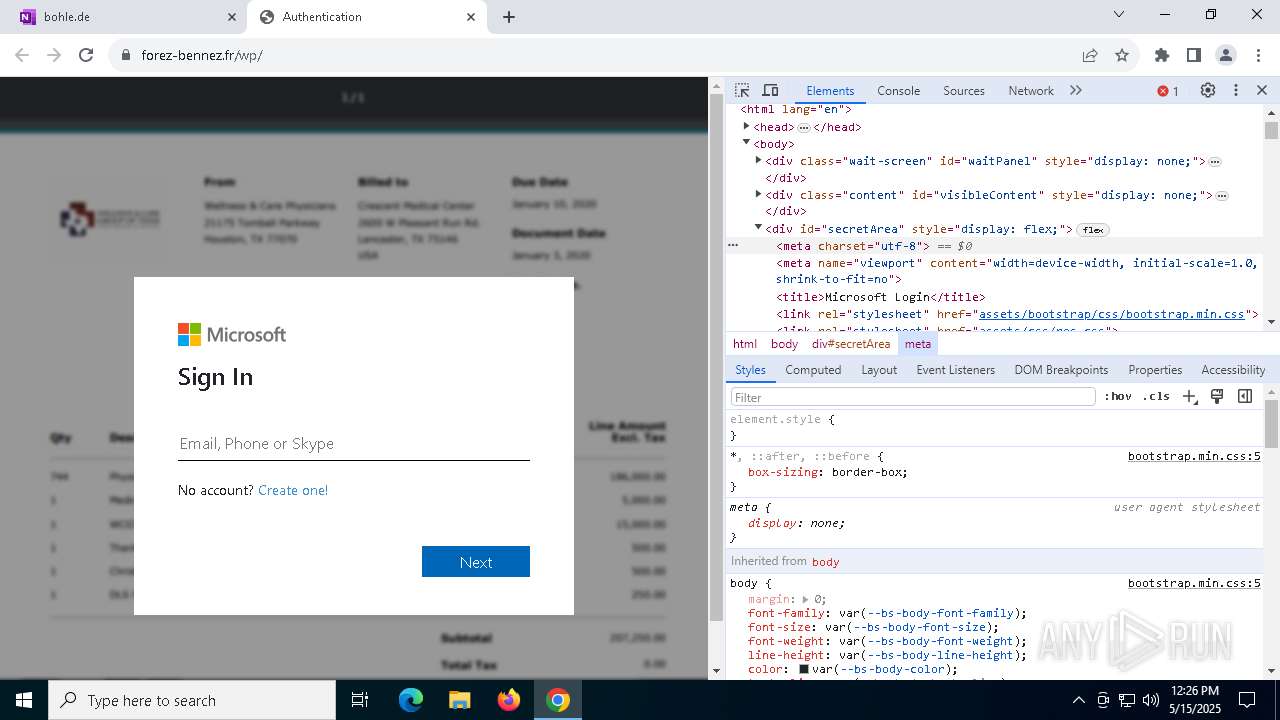
Task: Open the Properties tab
Action: pos(1155,369)
